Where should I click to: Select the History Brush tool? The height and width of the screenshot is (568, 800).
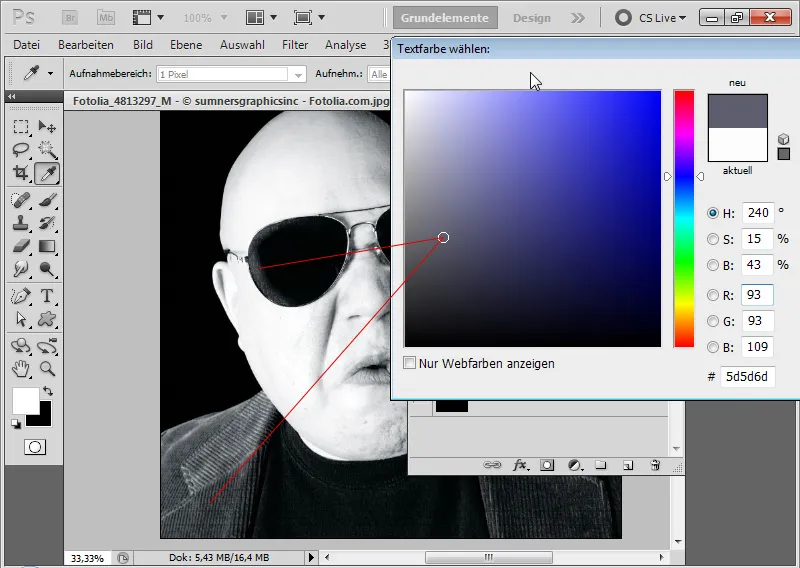tap(47, 223)
